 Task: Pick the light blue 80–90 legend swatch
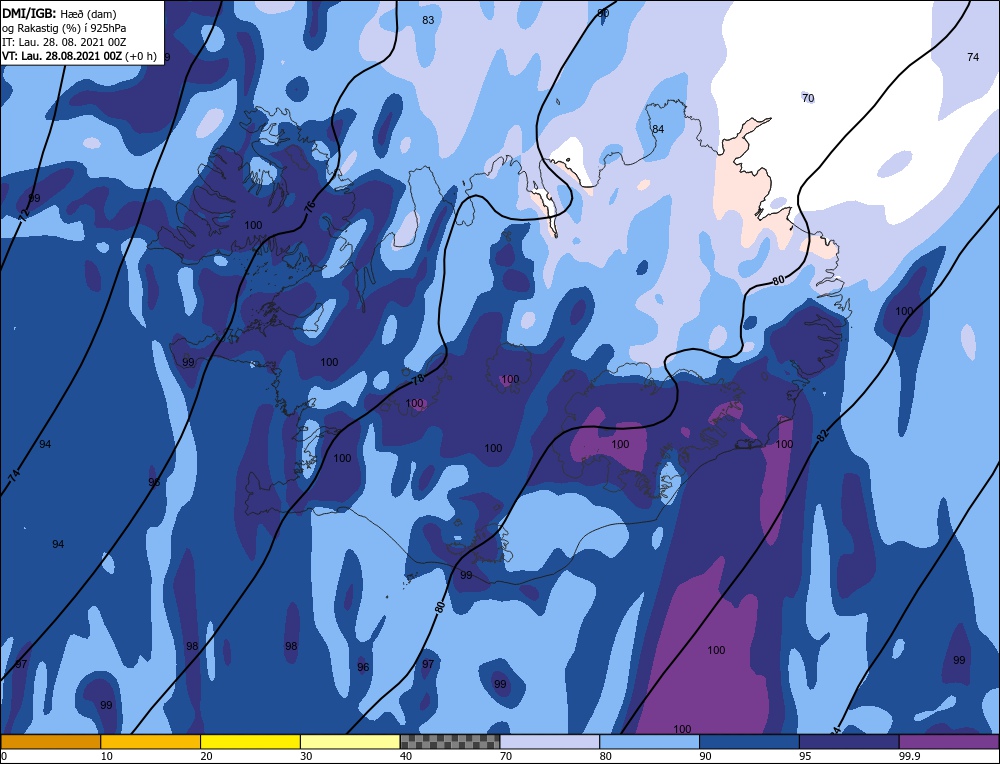coord(649,741)
